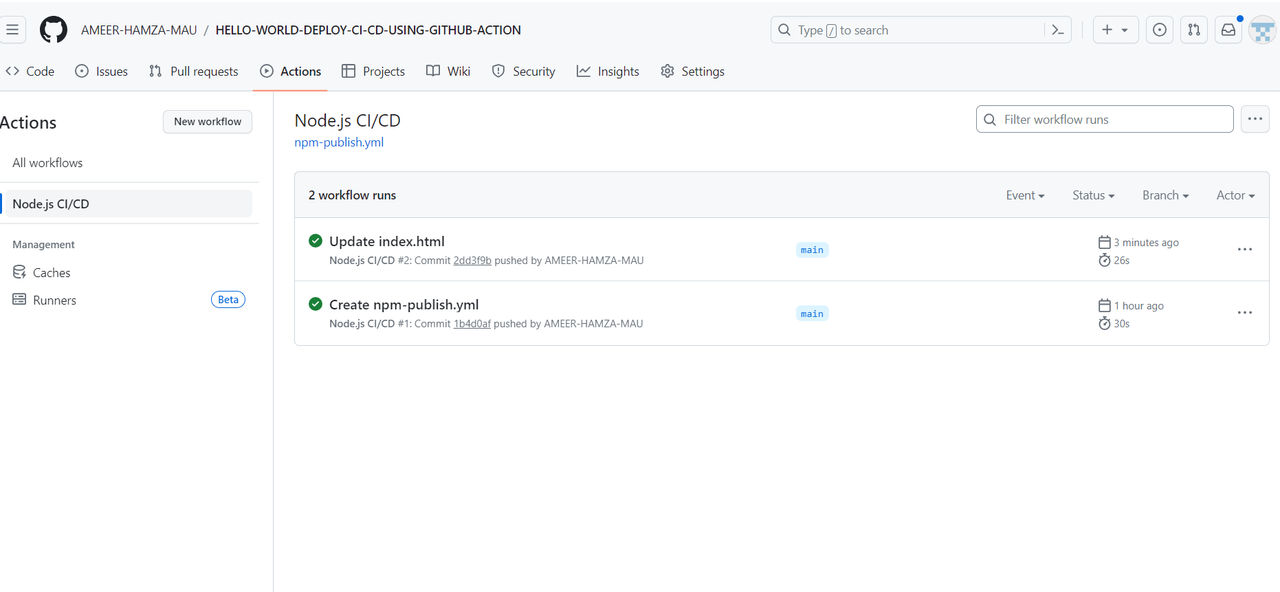Viewport: 1280px width, 592px height.
Task: Click the Runners server icon
Action: pos(19,300)
